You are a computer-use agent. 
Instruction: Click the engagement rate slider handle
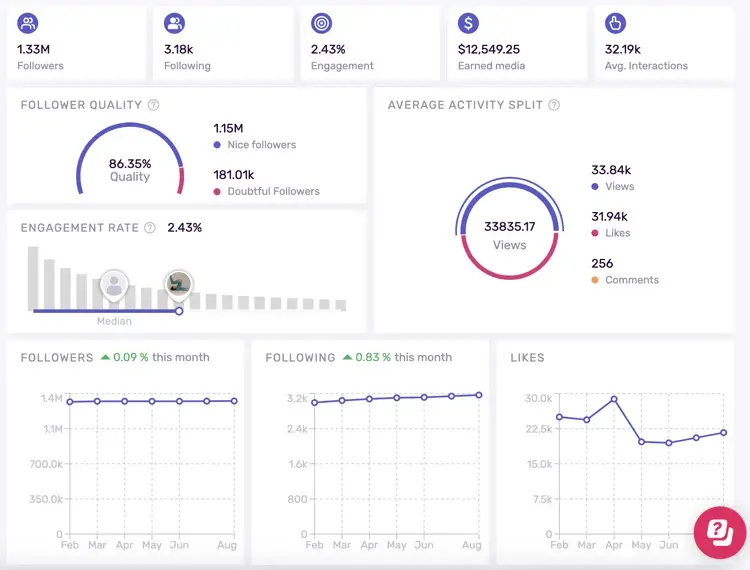[x=179, y=311]
